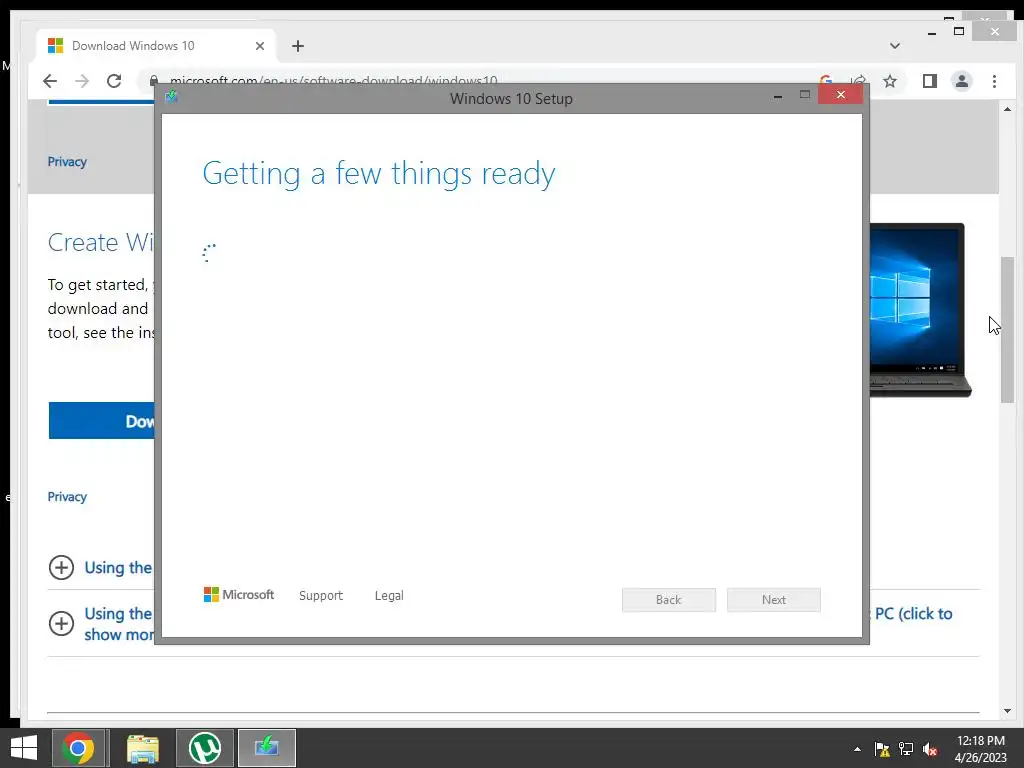This screenshot has width=1024, height=768.
Task: Click the Windows 10 Setup title icon
Action: (172, 97)
